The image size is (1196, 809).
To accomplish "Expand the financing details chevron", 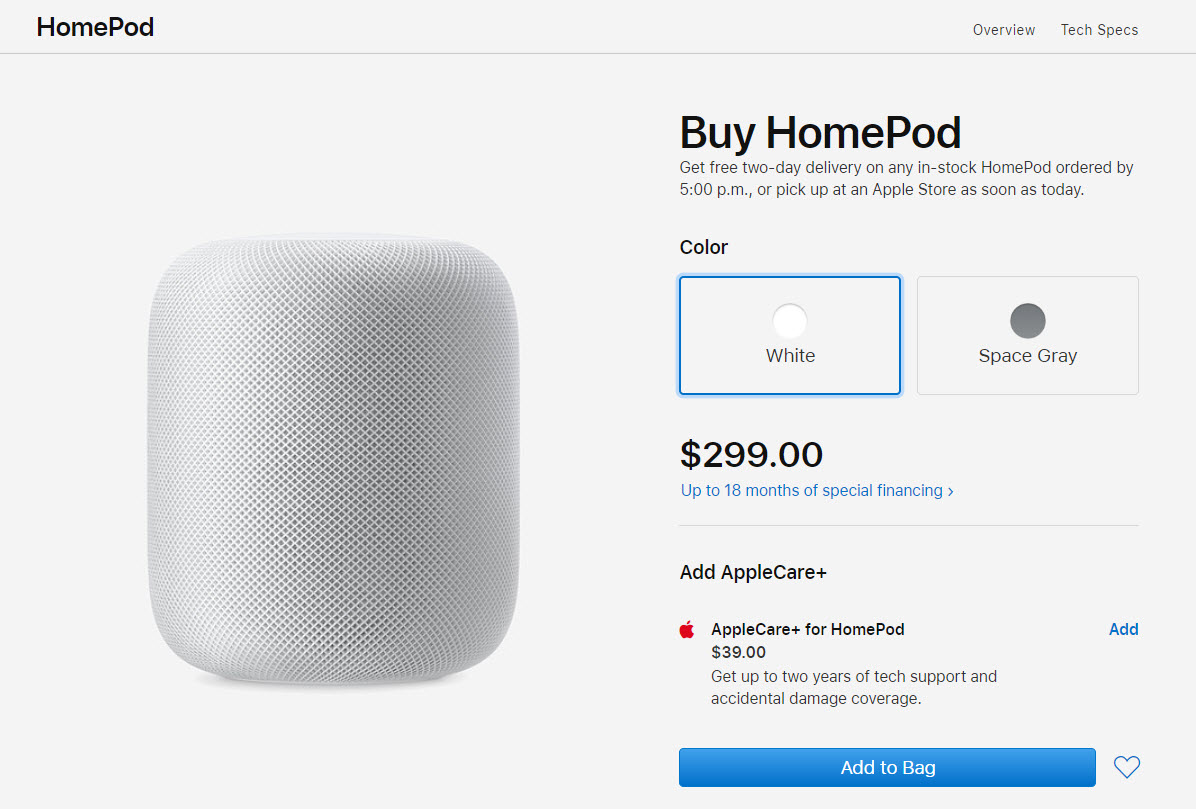I will tap(951, 490).
